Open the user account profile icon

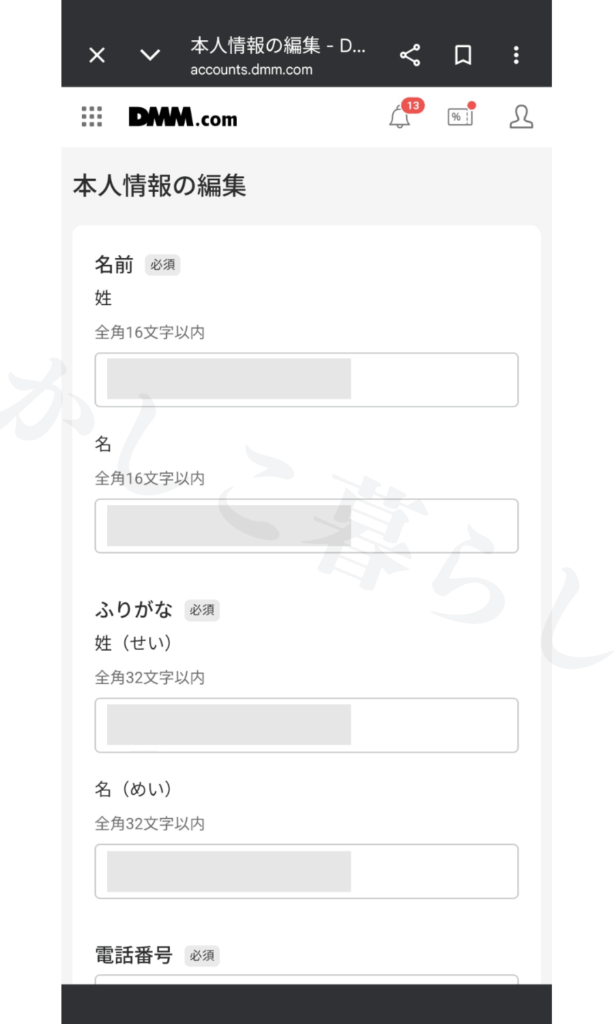(521, 117)
